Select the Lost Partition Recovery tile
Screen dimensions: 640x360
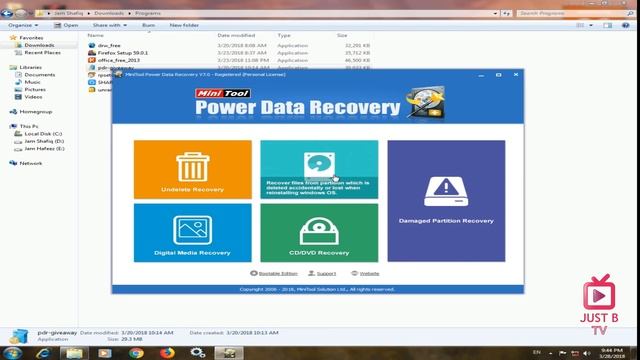point(319,169)
